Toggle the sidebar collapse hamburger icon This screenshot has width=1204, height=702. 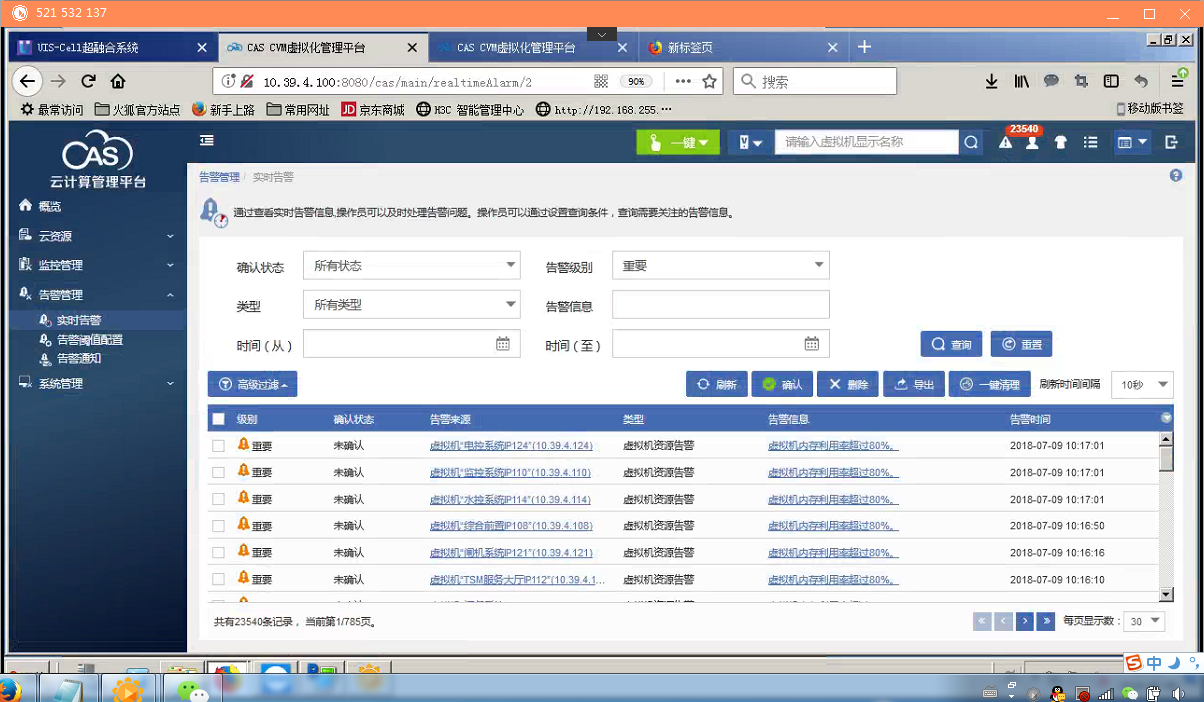[x=207, y=141]
